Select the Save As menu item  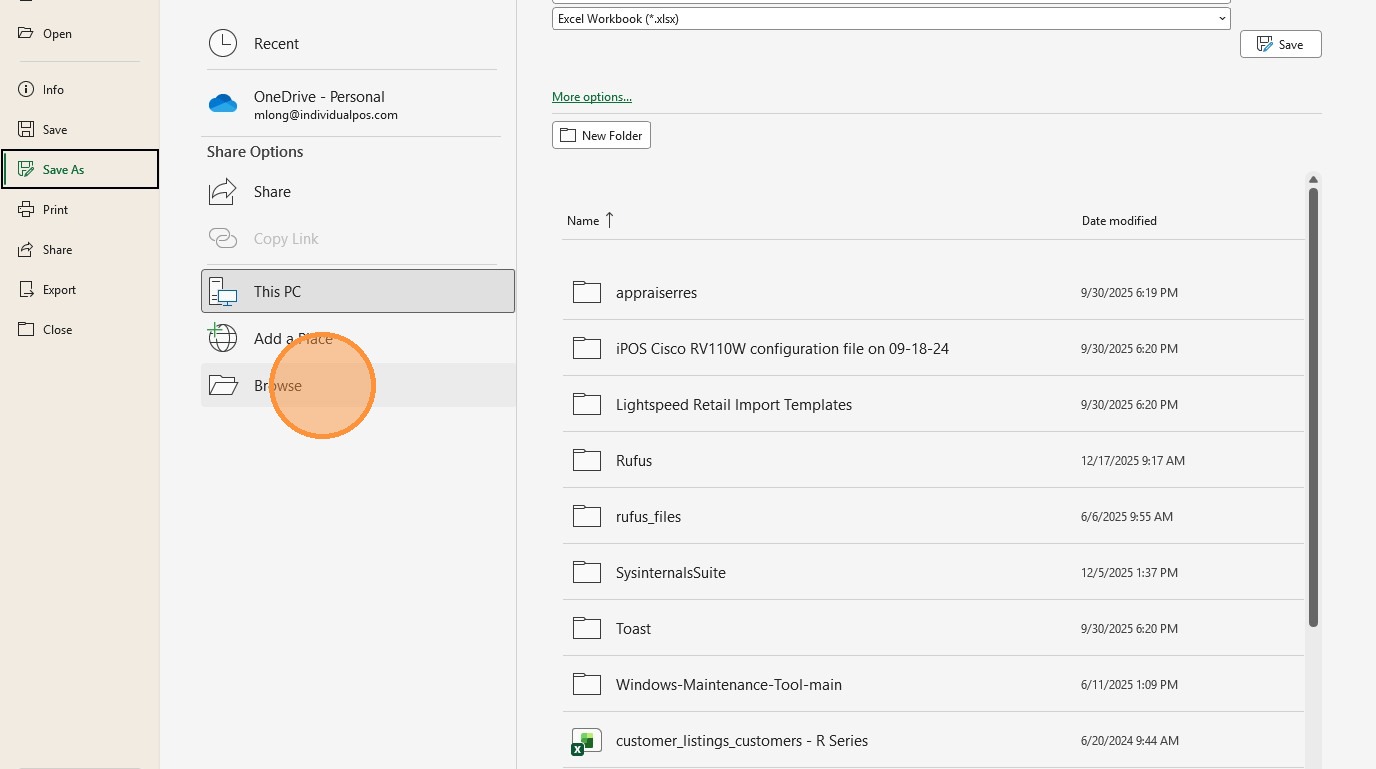click(80, 169)
